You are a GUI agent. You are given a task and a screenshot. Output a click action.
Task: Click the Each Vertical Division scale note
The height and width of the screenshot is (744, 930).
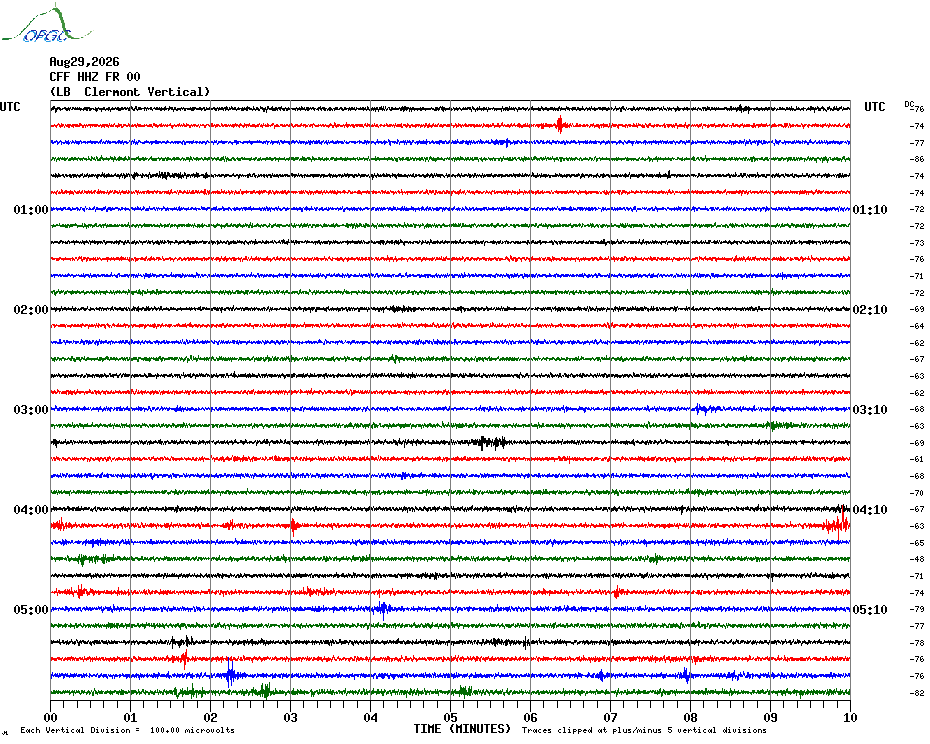tap(128, 730)
